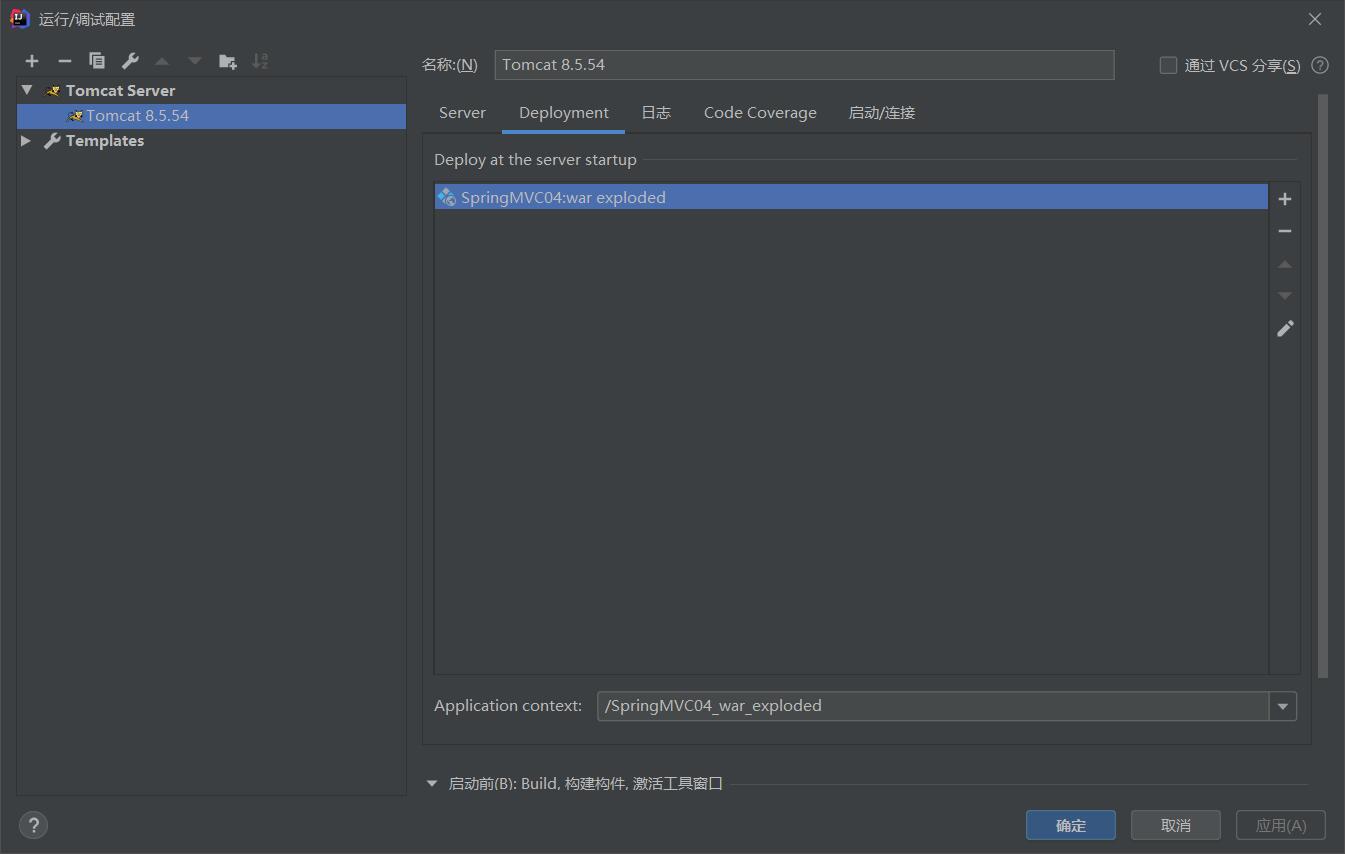Edit artifact with the pencil icon
The height and width of the screenshot is (854, 1345).
pyautogui.click(x=1285, y=328)
